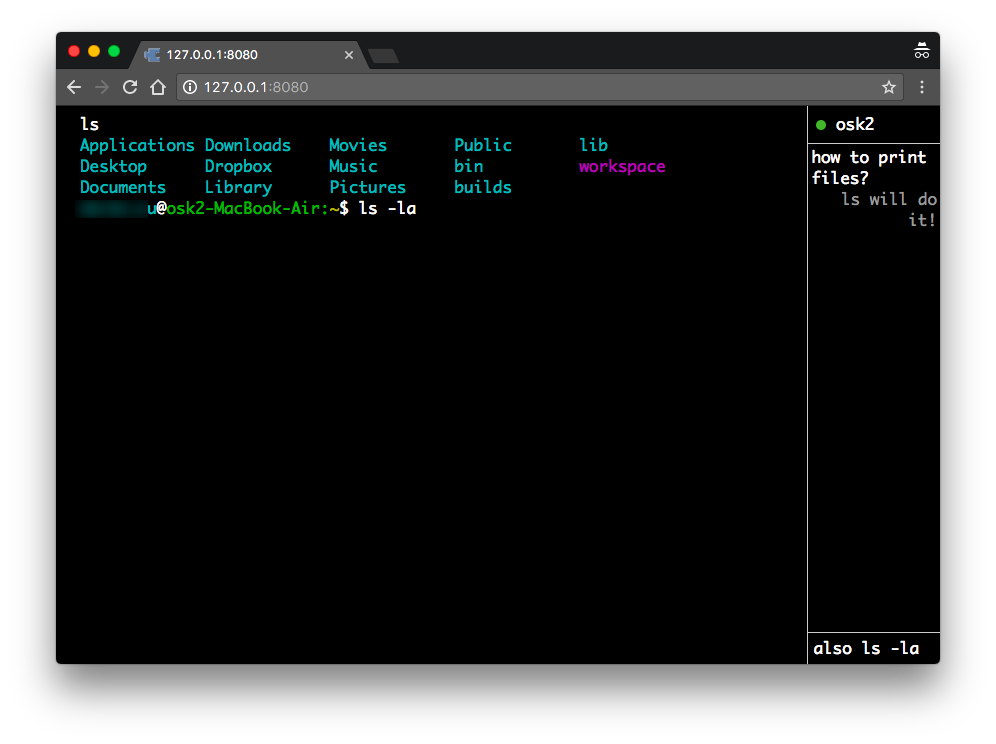Select the osk2 user name in chat header
Image resolution: width=996 pixels, height=744 pixels.
coord(855,125)
